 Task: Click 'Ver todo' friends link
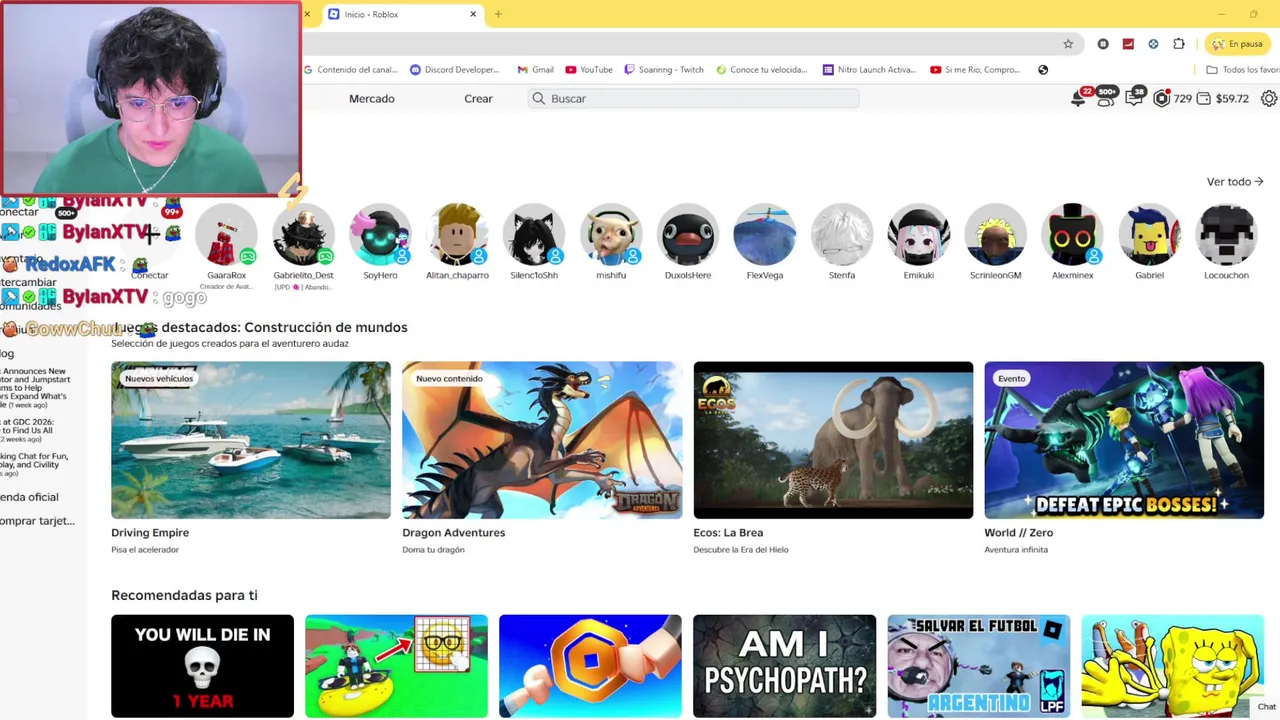[1235, 182]
